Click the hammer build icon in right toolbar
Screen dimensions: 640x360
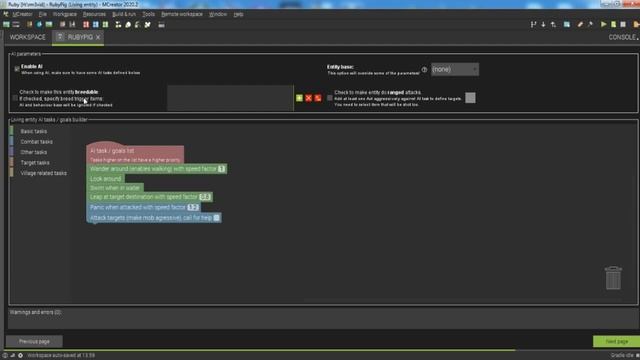pos(590,25)
